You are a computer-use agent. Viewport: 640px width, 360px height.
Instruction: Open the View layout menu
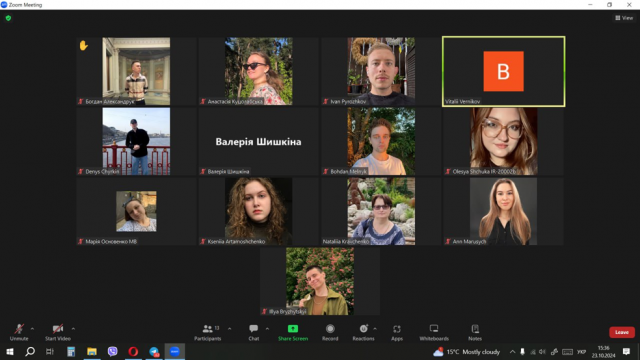(624, 18)
